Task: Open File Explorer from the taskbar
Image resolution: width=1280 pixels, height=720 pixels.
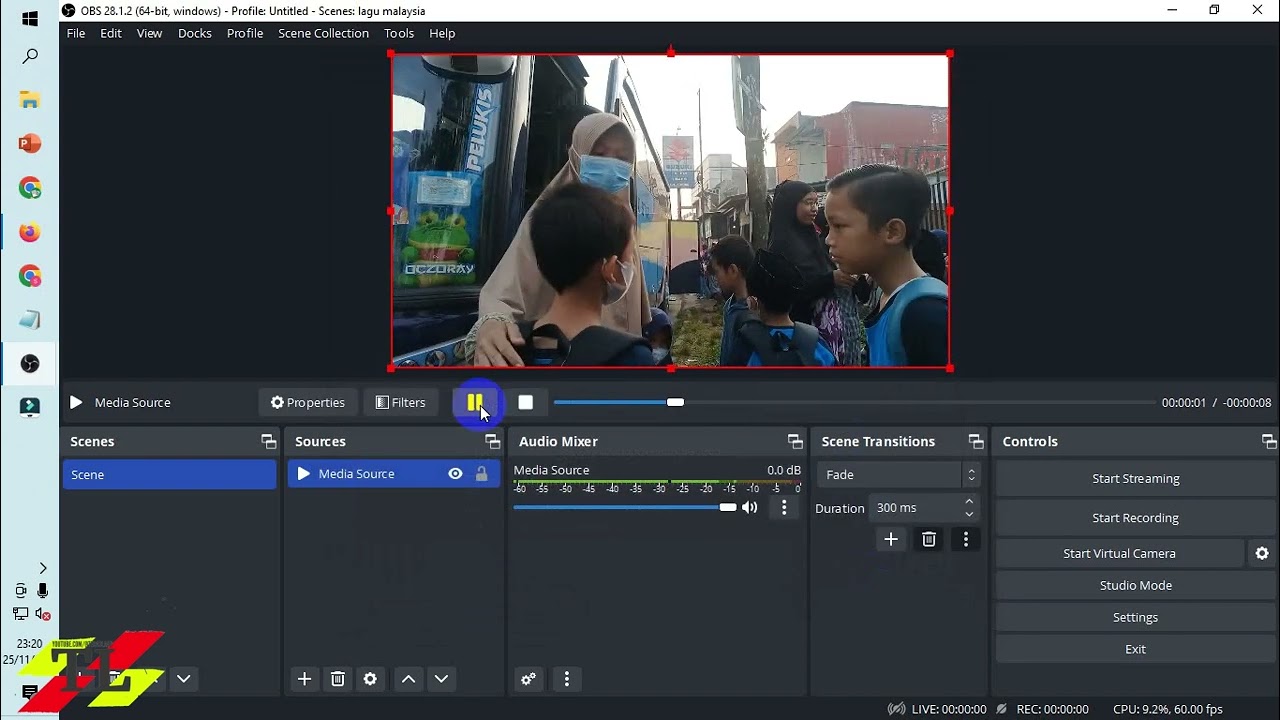Action: [30, 100]
